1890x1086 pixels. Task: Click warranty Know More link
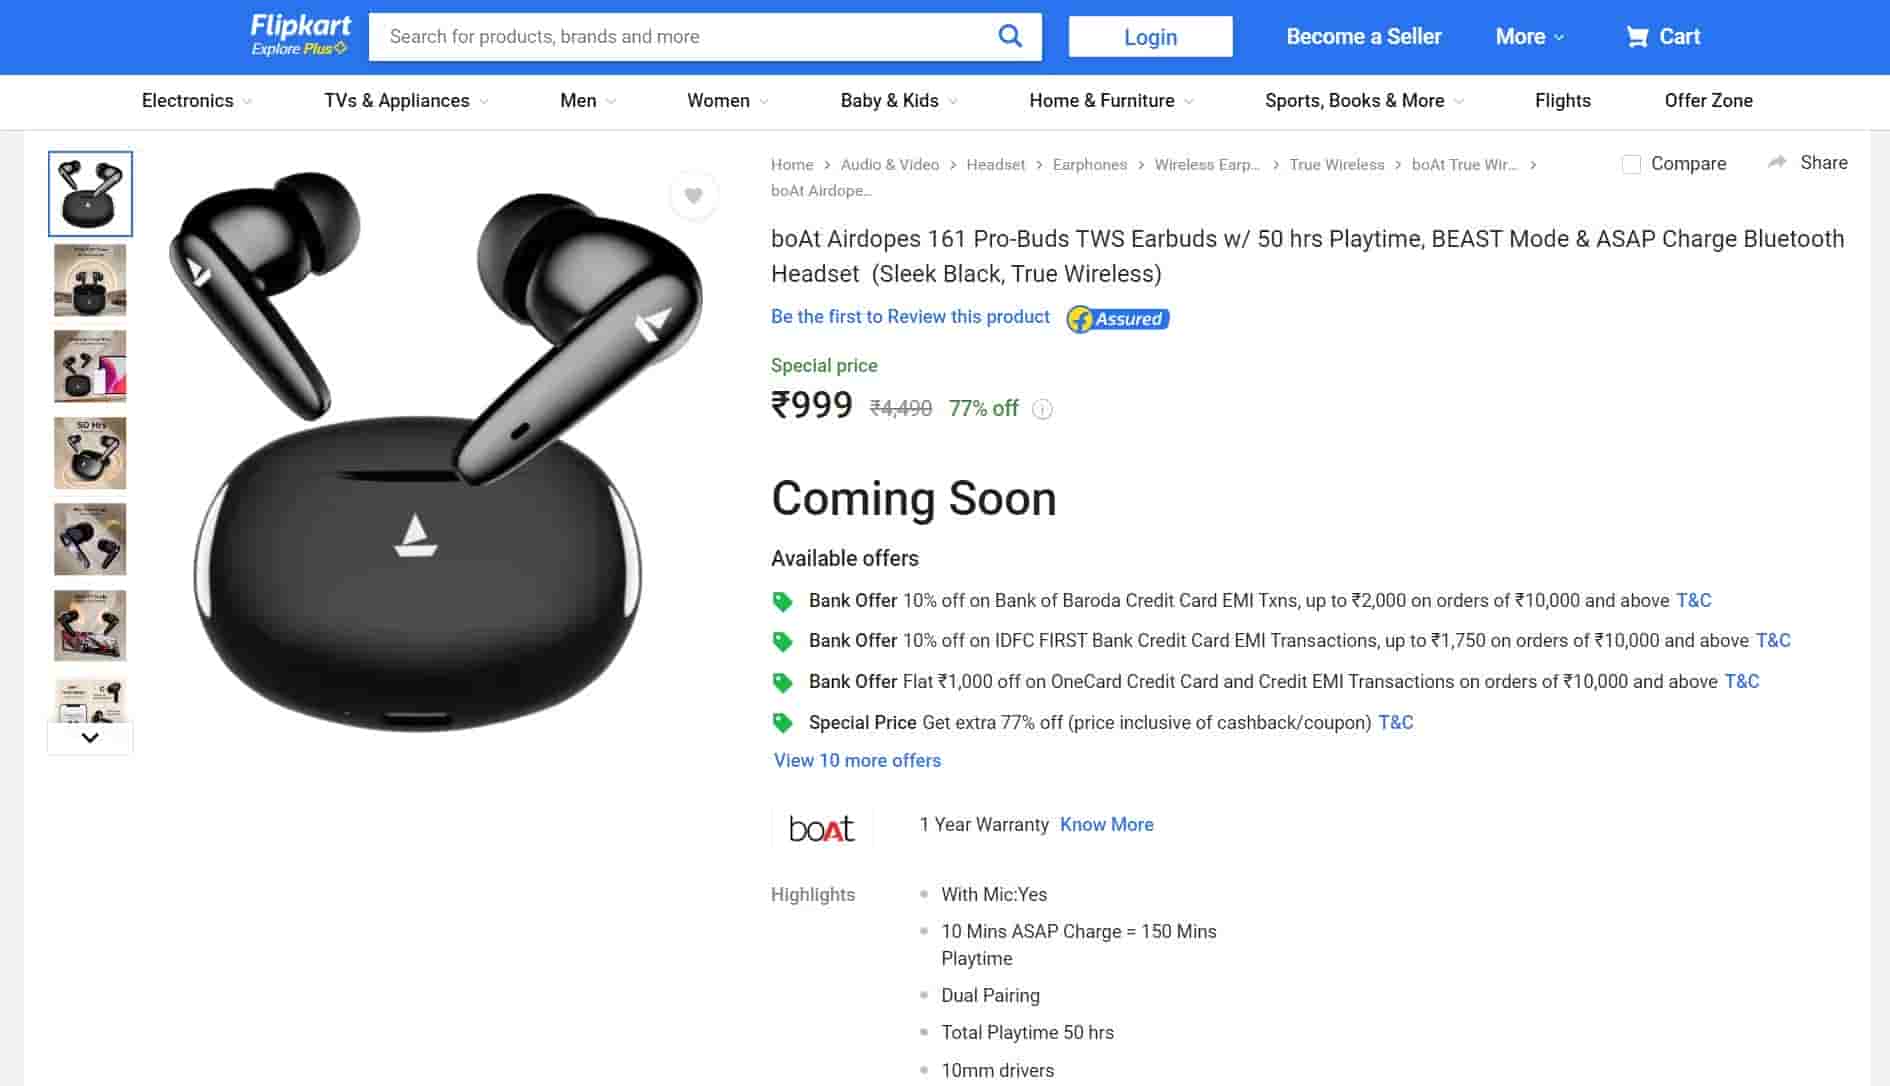pyautogui.click(x=1106, y=825)
